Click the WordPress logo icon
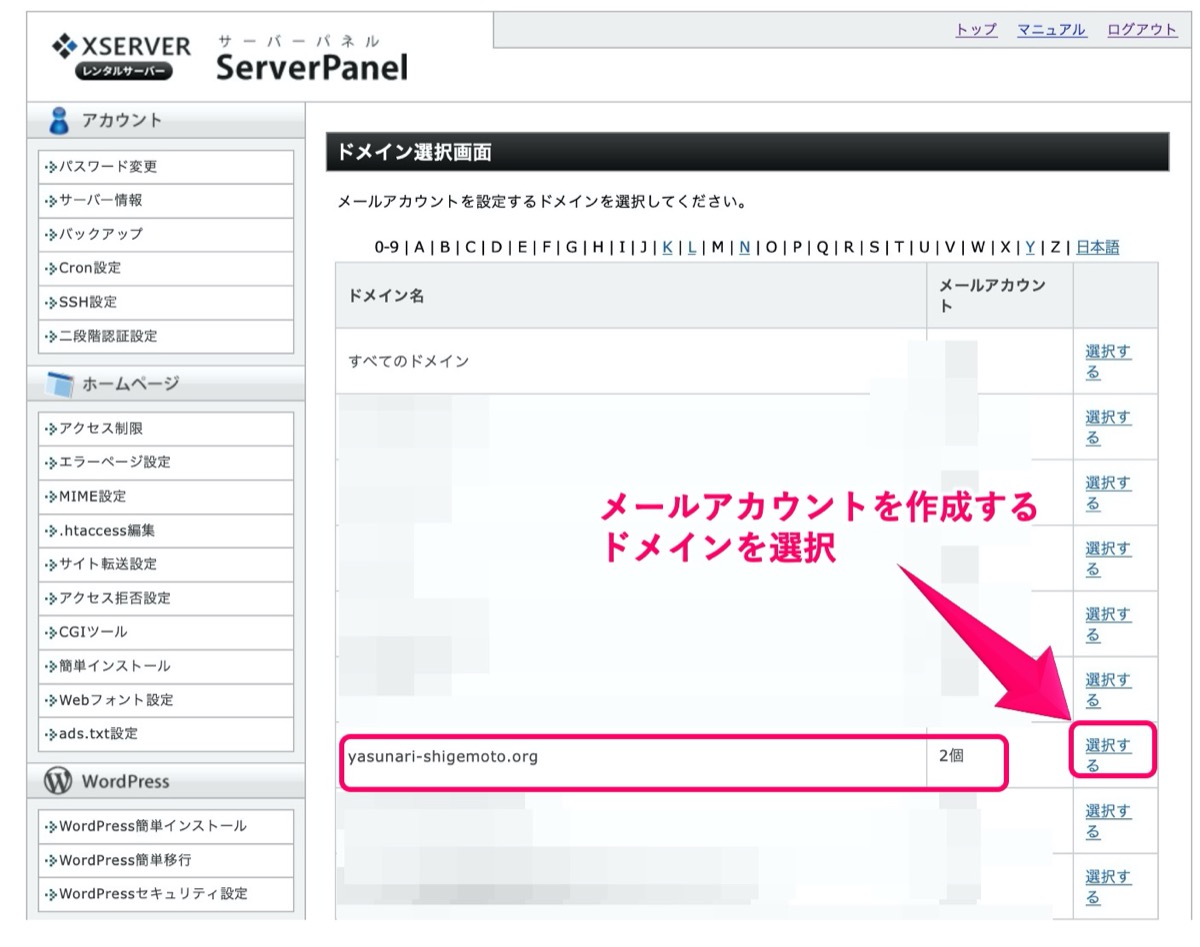The height and width of the screenshot is (947, 1200). click(58, 781)
